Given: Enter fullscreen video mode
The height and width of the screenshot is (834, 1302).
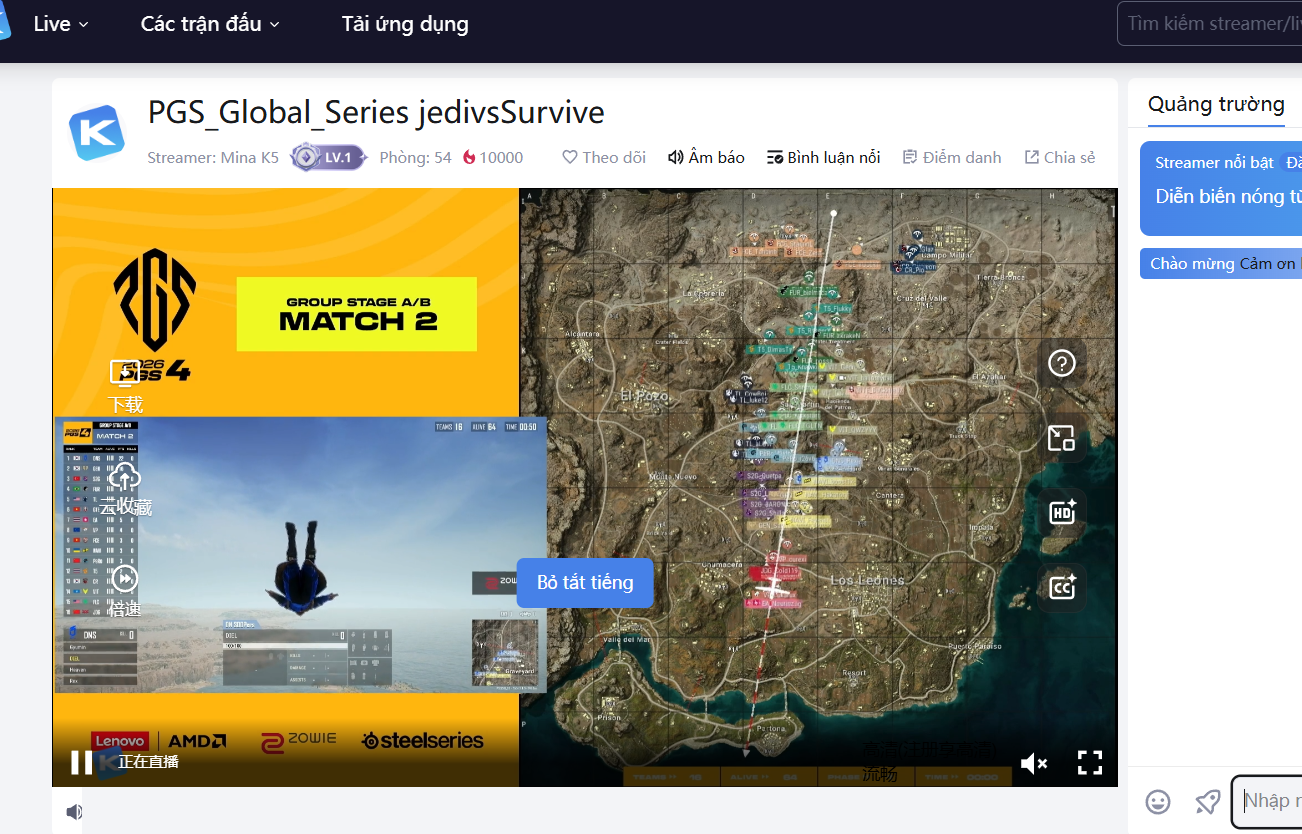Looking at the screenshot, I should [1090, 763].
